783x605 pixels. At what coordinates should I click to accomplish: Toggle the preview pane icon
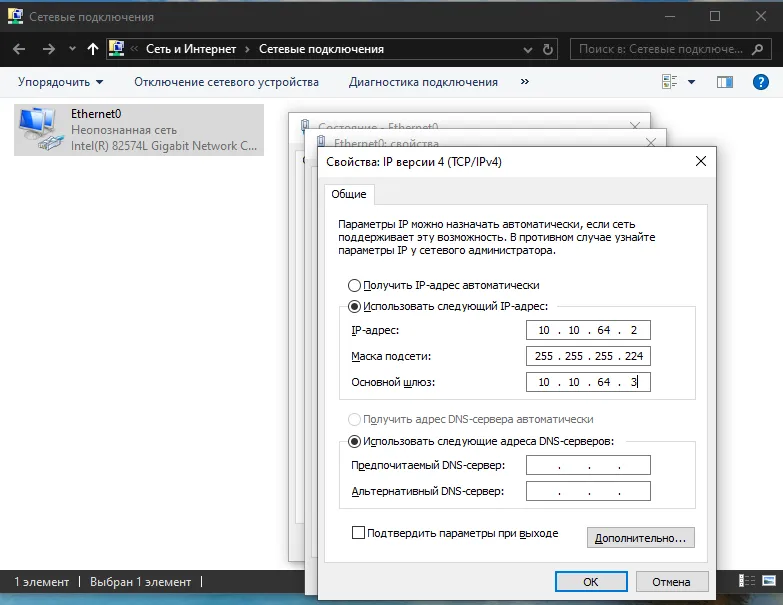pos(725,82)
